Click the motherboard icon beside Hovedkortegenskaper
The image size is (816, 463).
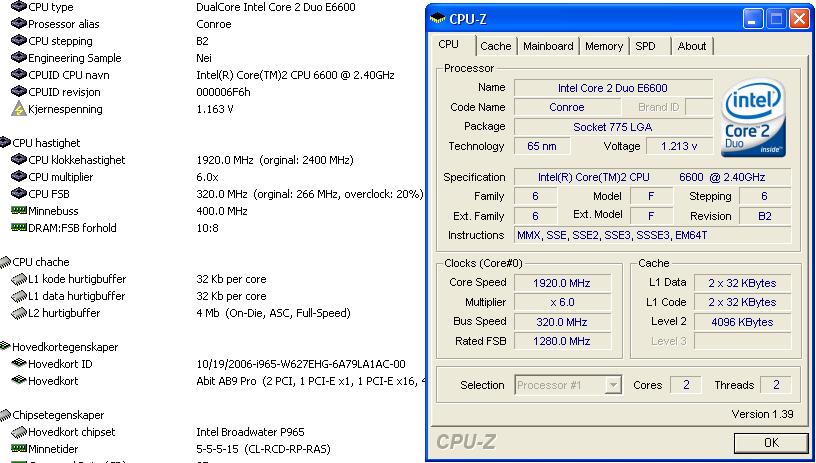(5, 346)
